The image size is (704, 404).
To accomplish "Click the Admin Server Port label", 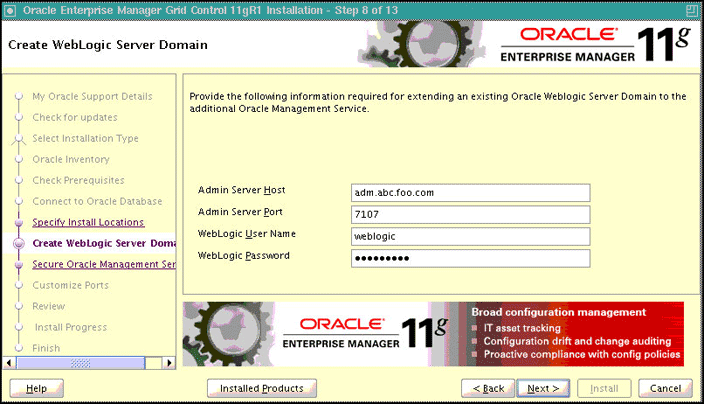I will pyautogui.click(x=240, y=212).
